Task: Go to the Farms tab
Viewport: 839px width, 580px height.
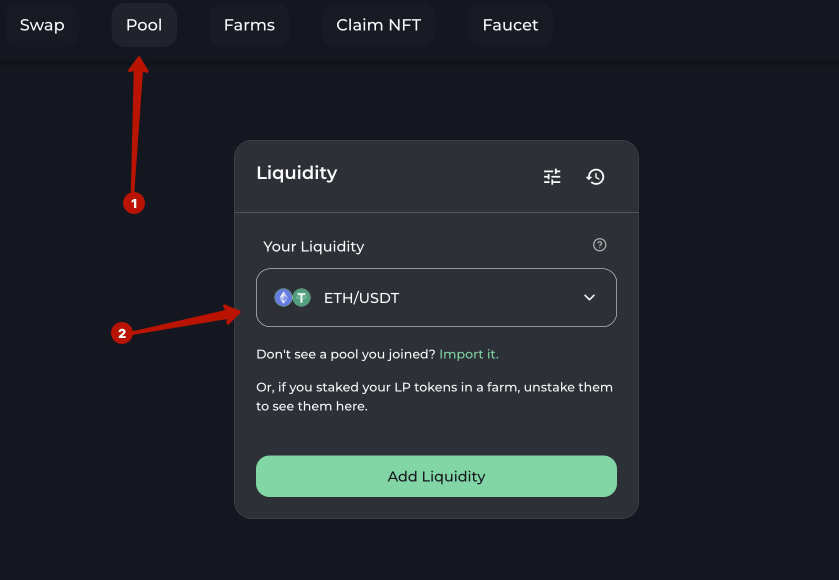Action: point(249,25)
